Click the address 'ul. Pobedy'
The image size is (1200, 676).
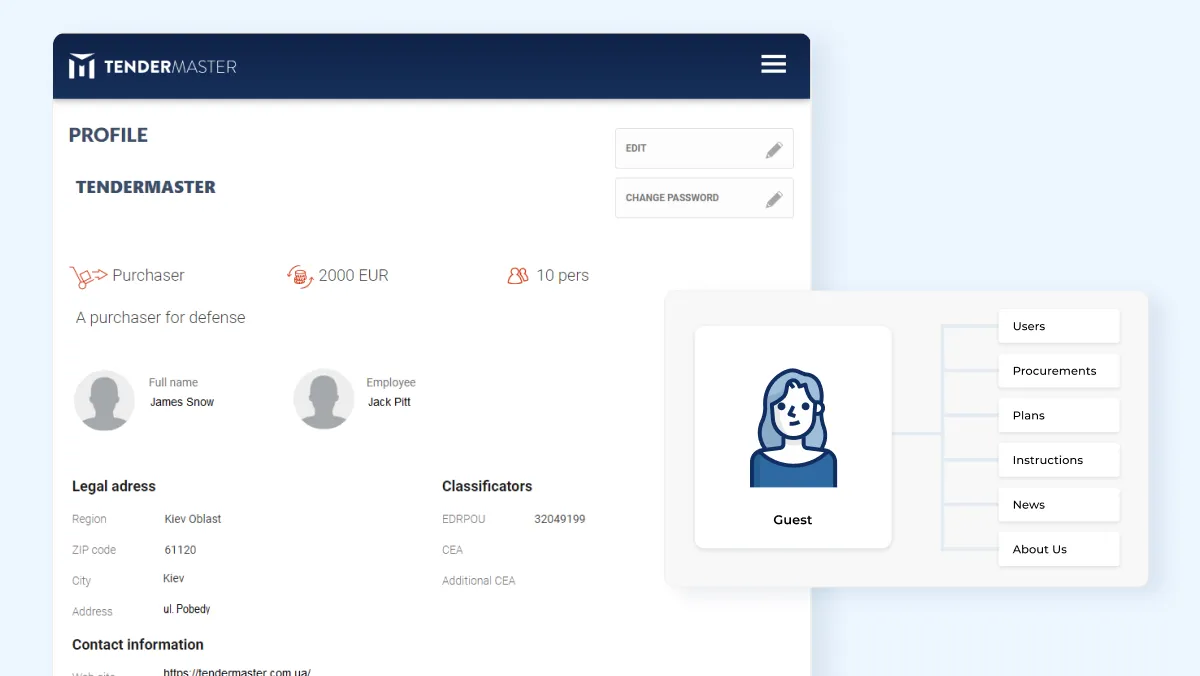click(x=187, y=609)
